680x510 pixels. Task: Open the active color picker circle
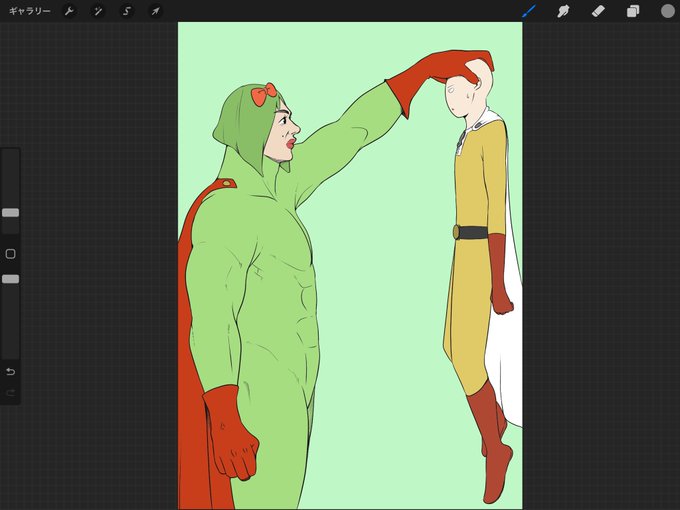pos(667,11)
